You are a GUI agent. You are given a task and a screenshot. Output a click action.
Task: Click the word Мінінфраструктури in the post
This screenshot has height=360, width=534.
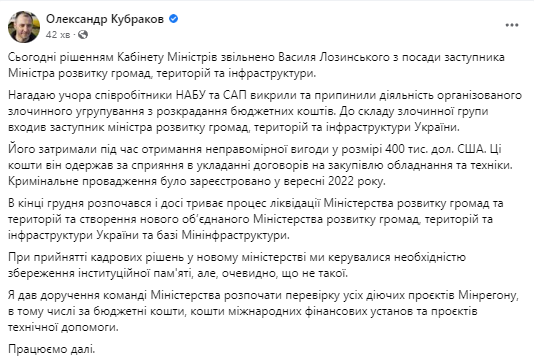(x=236, y=235)
